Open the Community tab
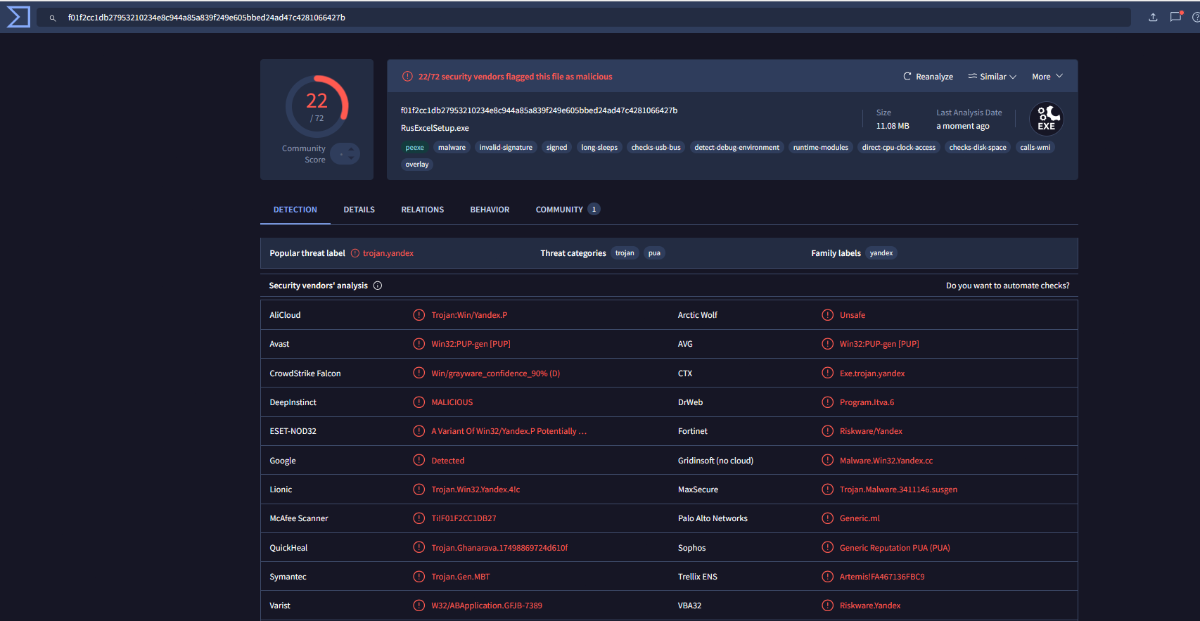 567,210
